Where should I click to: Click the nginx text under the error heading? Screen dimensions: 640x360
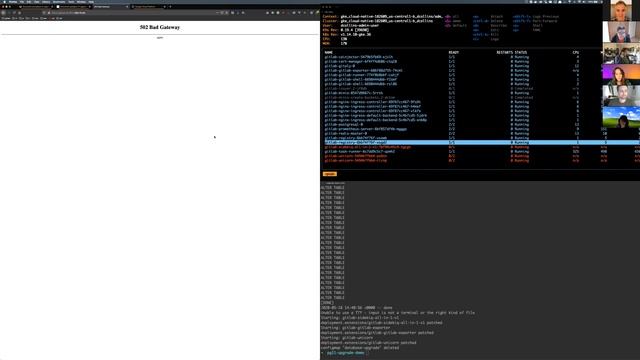tap(160, 38)
